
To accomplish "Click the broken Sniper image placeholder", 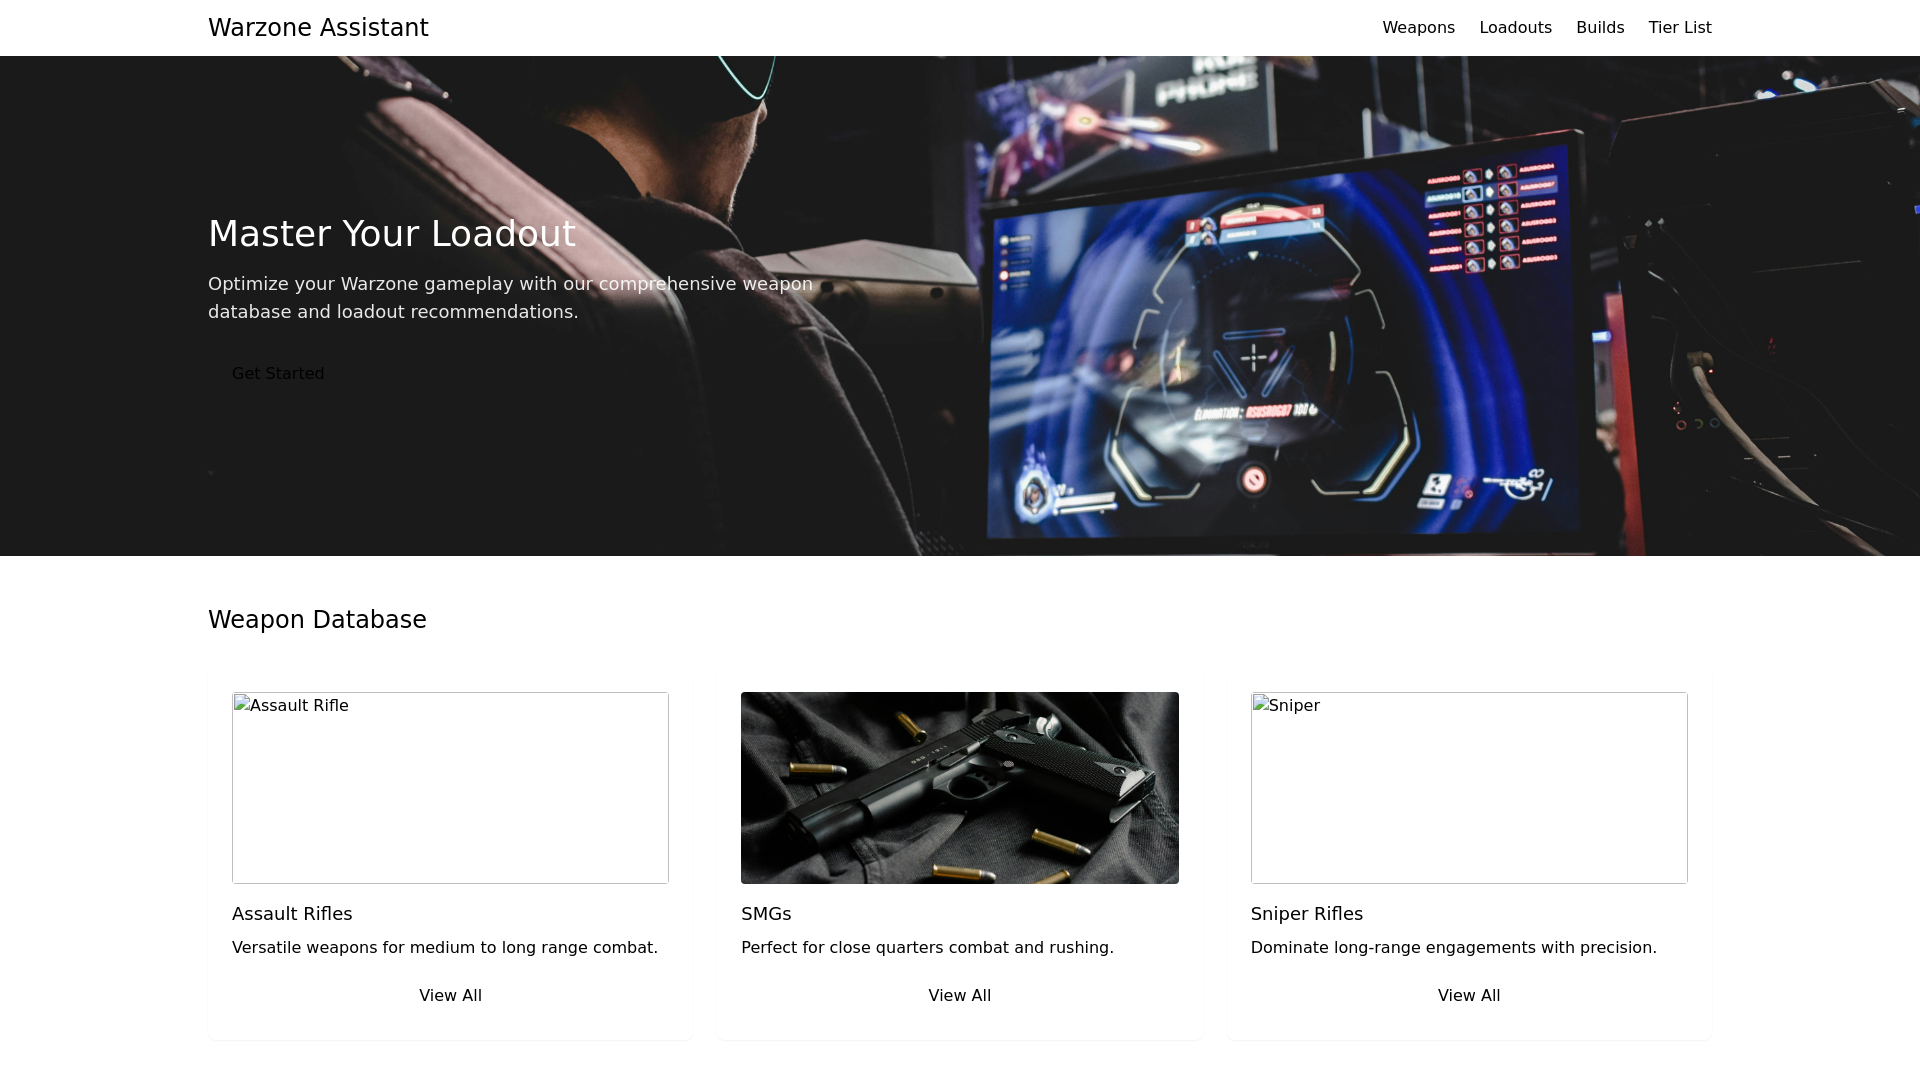I will [1468, 787].
